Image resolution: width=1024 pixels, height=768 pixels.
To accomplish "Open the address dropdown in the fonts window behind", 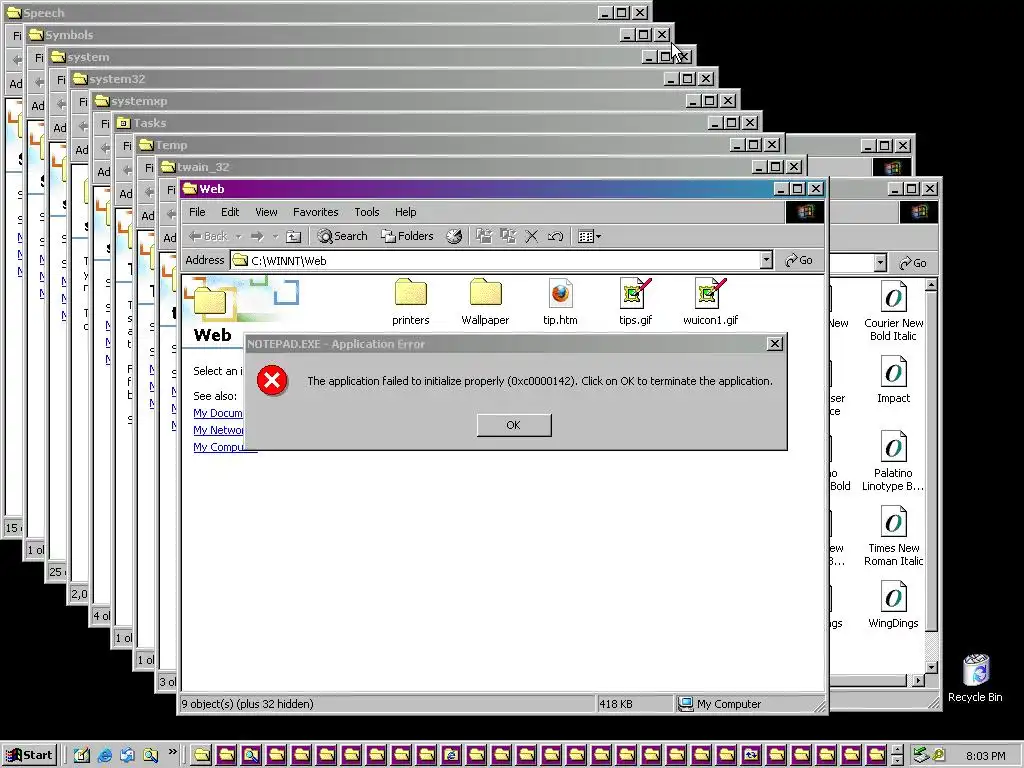I will point(880,263).
